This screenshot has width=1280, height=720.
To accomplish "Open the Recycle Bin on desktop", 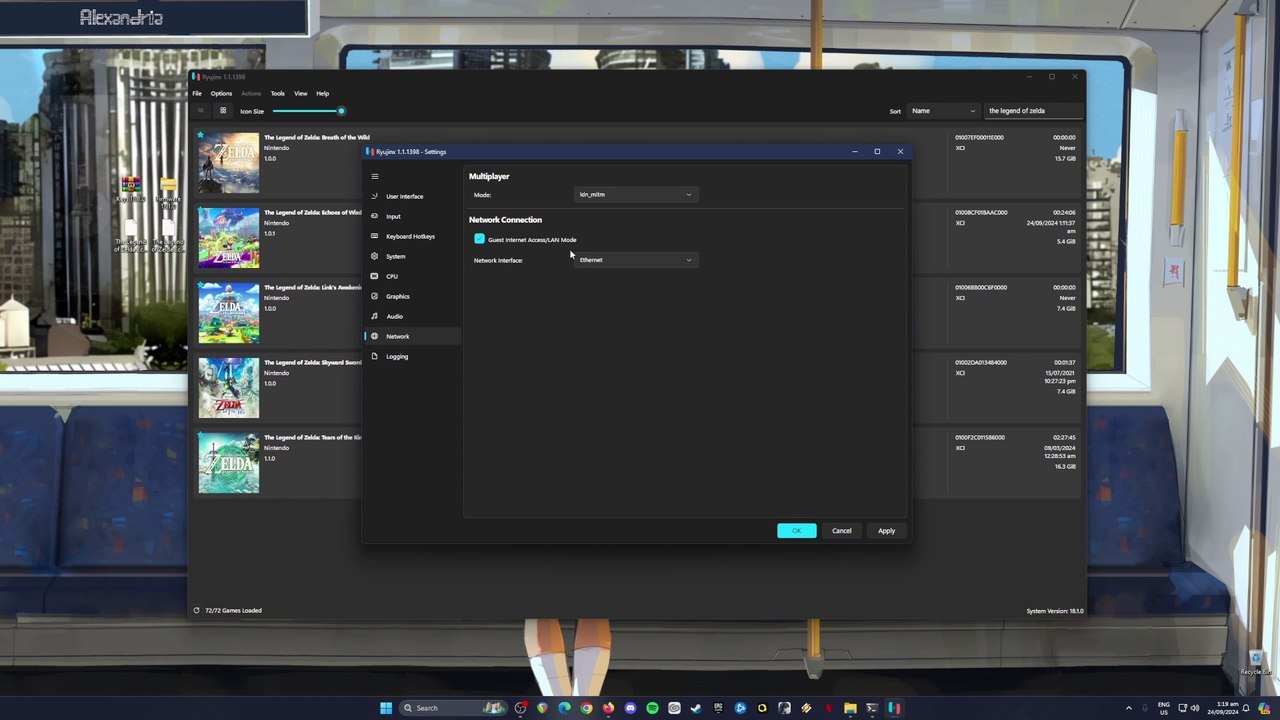I will (1255, 662).
